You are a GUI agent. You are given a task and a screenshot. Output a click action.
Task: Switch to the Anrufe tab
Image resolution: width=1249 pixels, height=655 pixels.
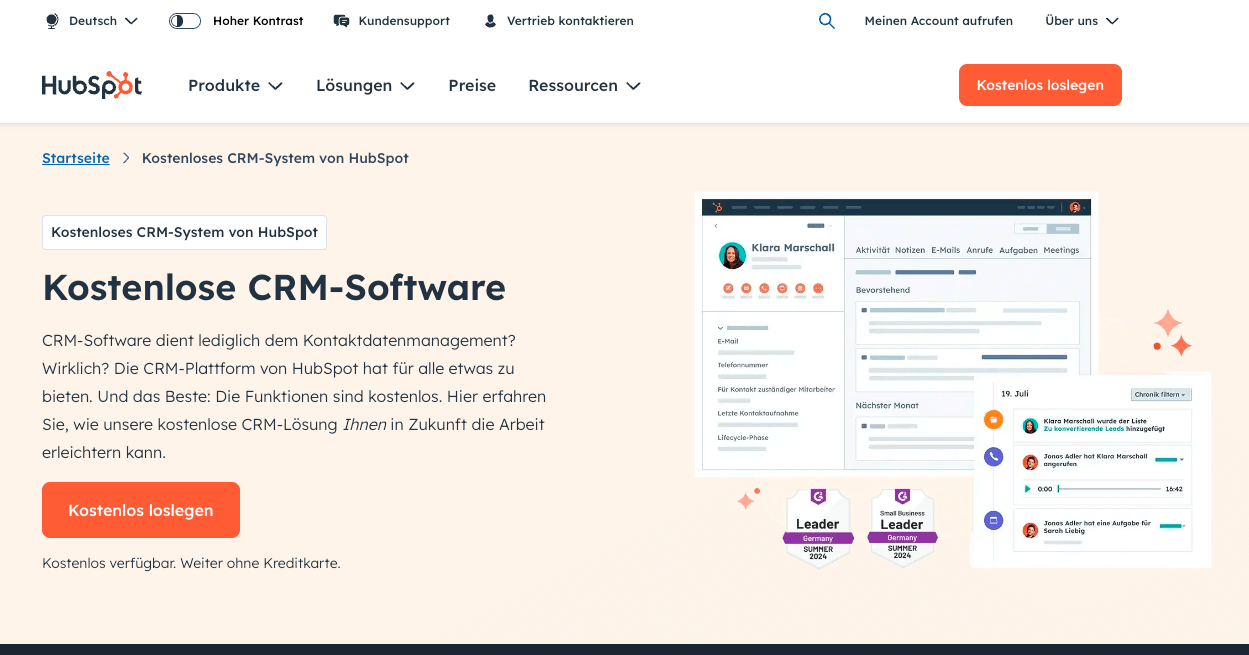(x=980, y=250)
